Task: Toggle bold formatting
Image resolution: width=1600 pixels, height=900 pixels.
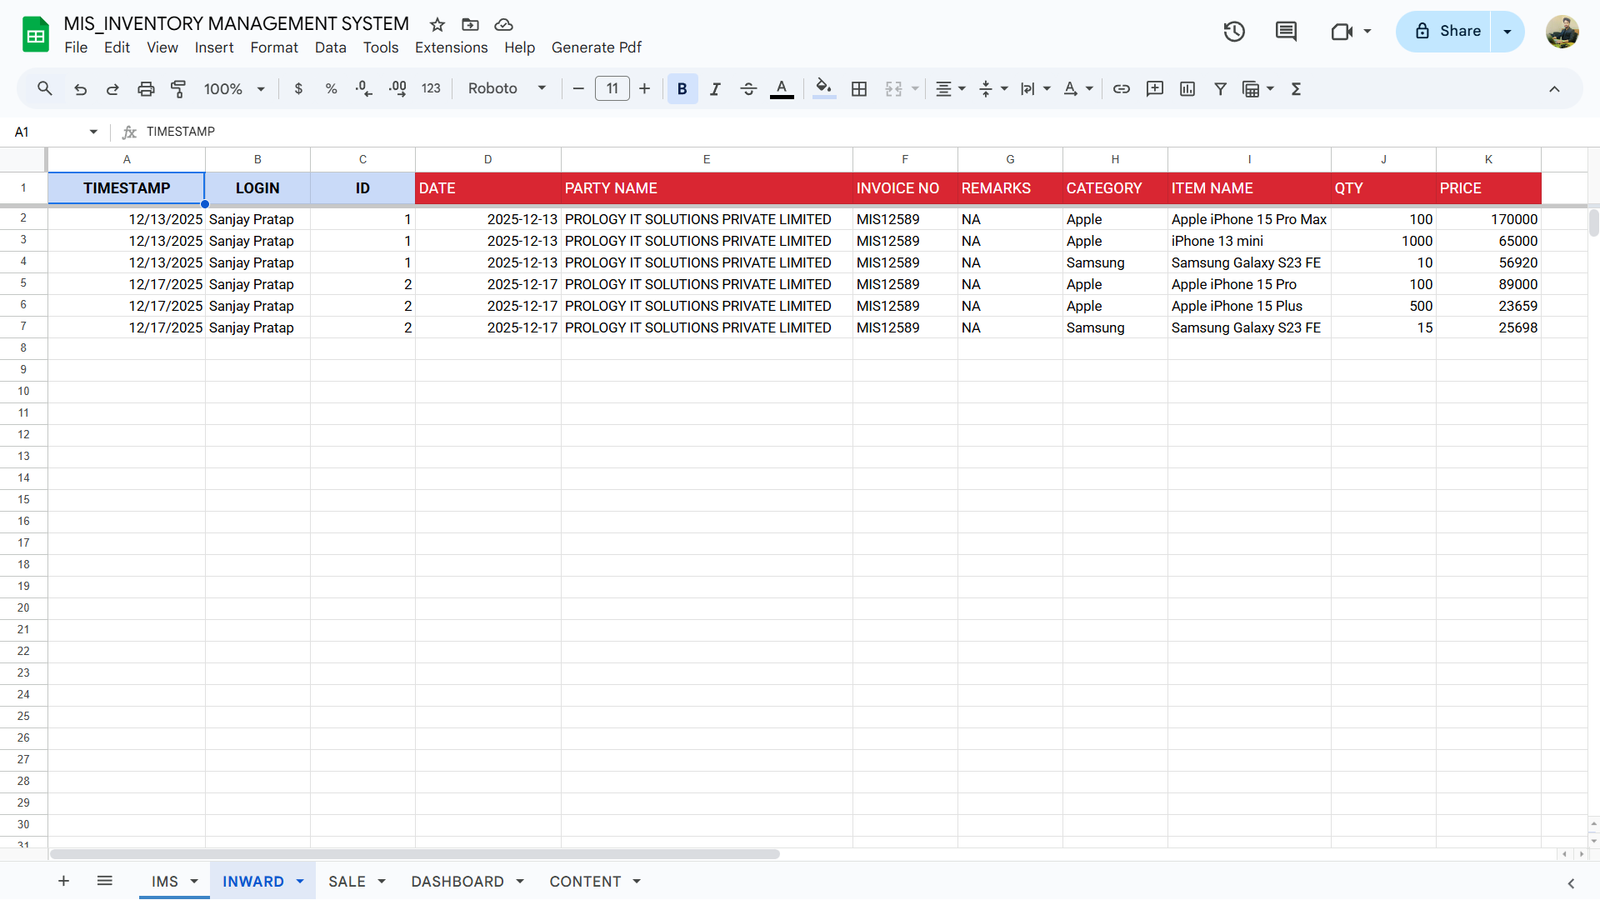Action: coord(682,89)
